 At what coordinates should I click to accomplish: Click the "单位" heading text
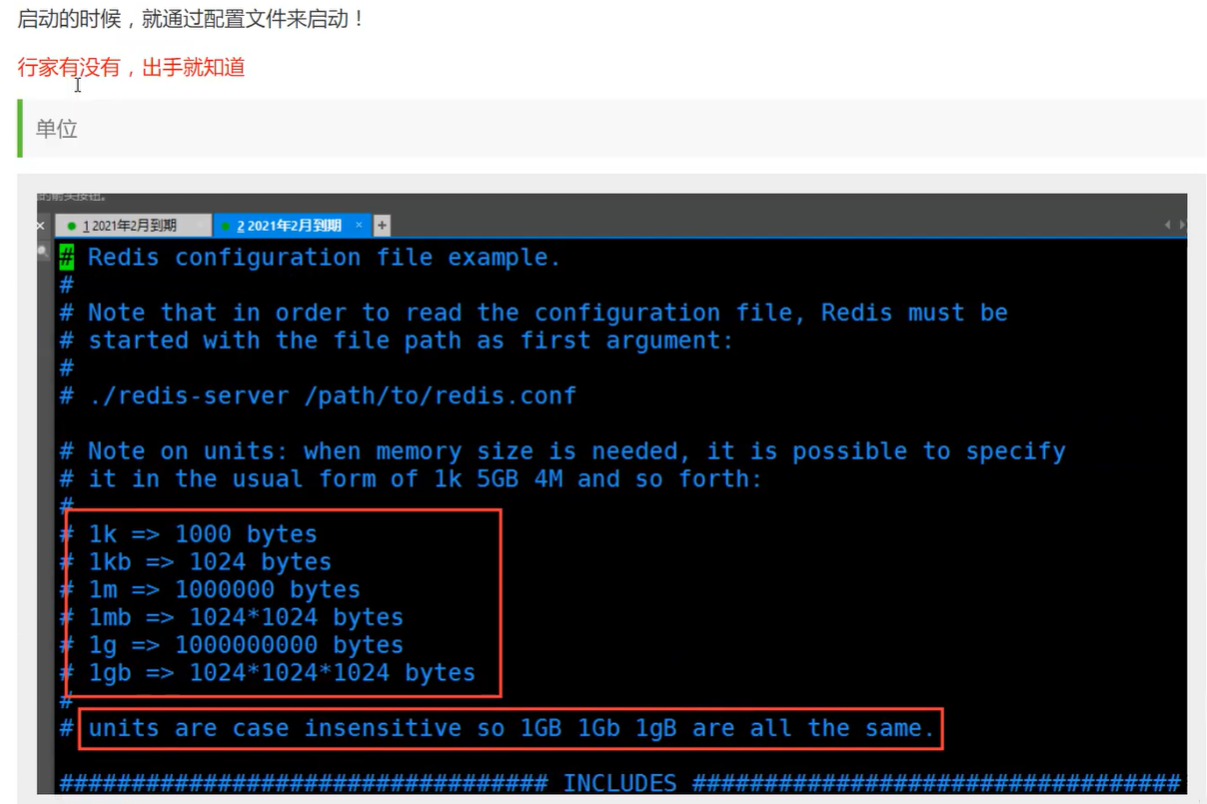57,129
